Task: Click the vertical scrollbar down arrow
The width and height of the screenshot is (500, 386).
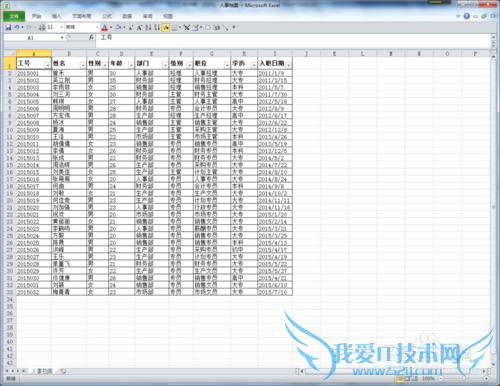Action: (x=493, y=365)
